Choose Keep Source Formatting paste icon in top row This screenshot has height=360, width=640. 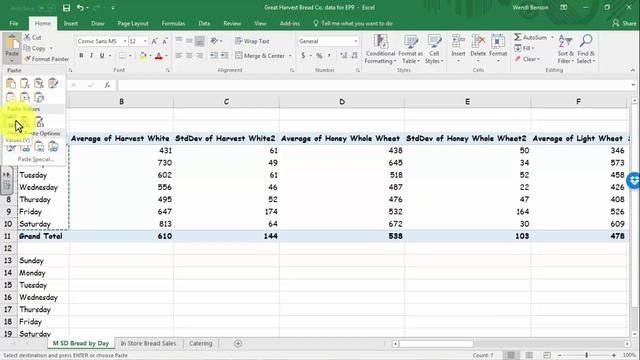tap(53, 83)
